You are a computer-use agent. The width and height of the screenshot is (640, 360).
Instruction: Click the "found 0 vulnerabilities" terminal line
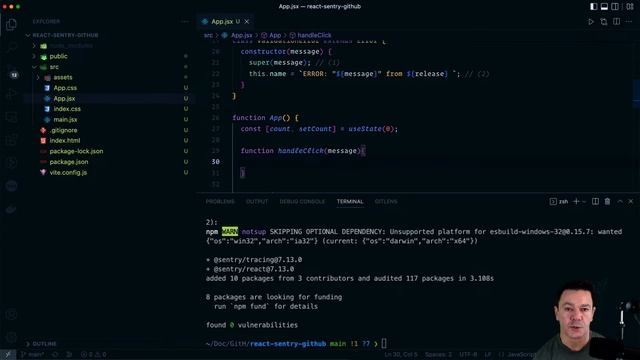252,325
